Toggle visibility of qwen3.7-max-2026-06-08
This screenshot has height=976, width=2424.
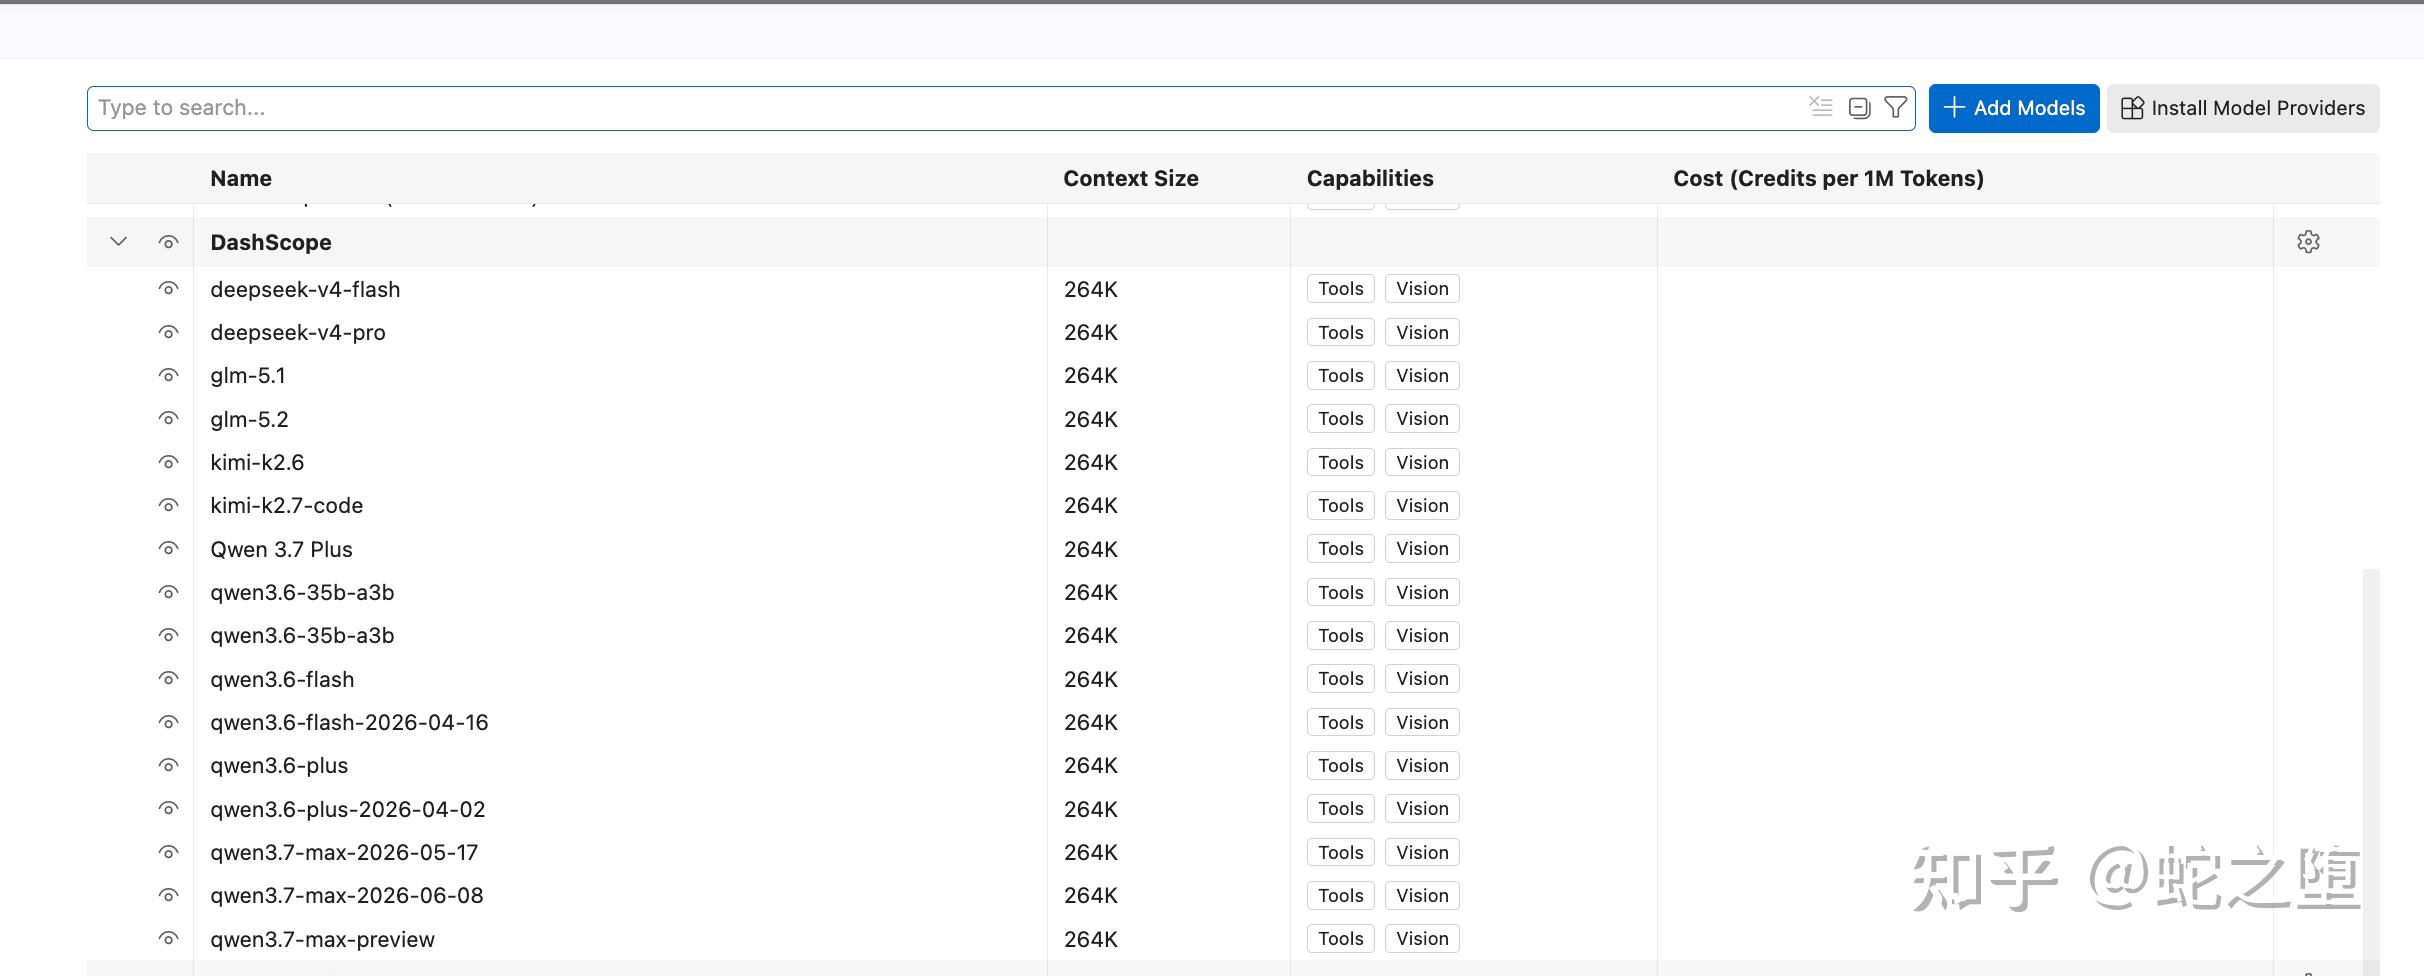click(x=168, y=896)
